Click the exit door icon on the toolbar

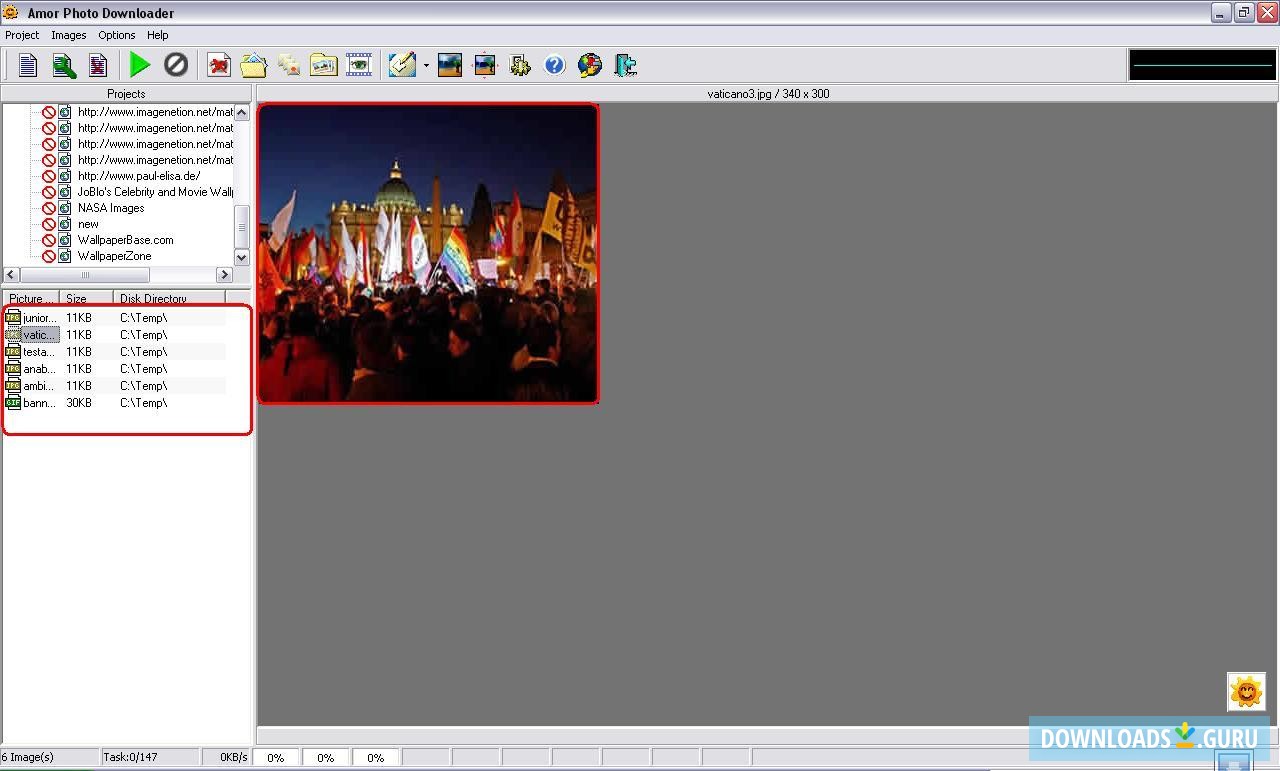625,65
